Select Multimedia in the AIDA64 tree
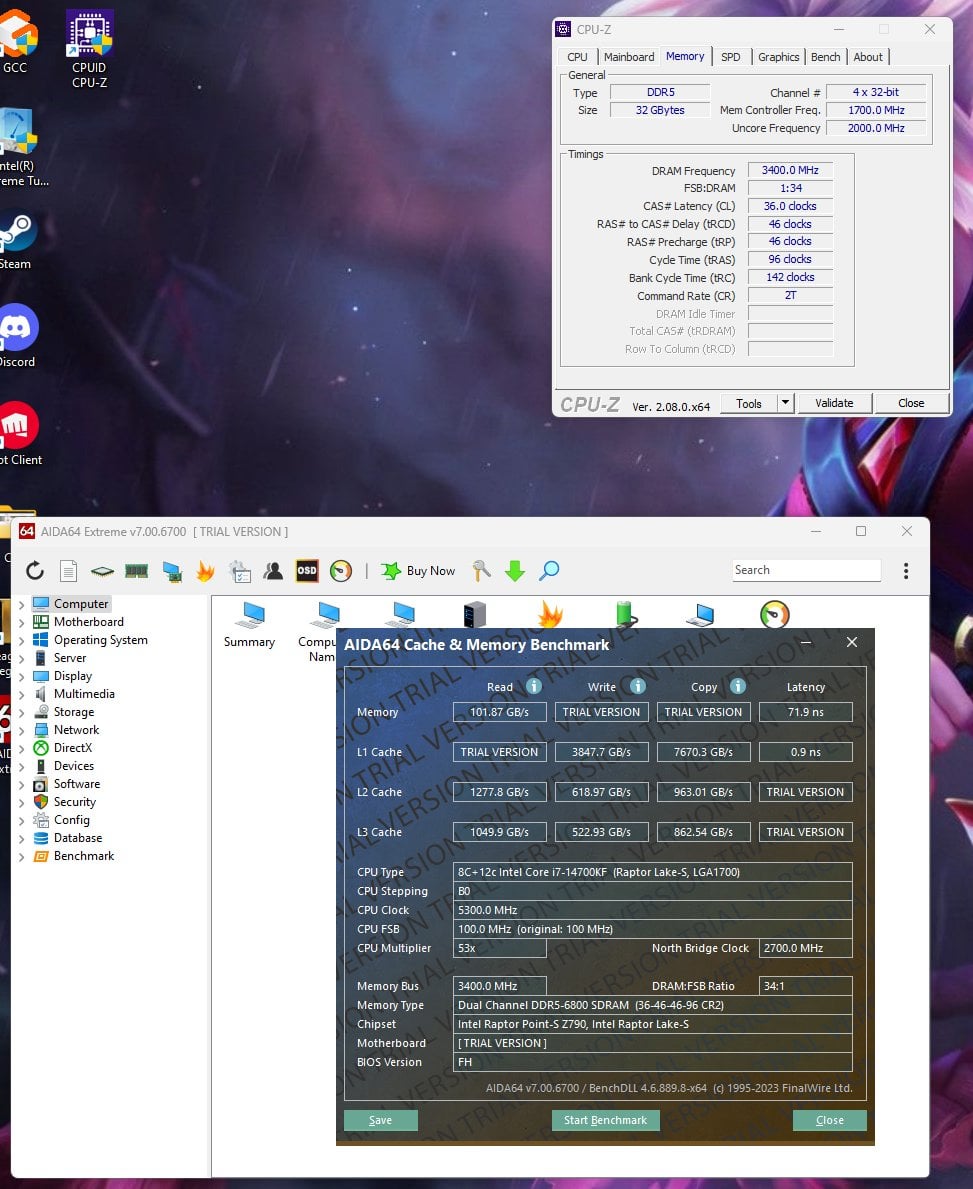Screen dimensions: 973x1189 84,694
